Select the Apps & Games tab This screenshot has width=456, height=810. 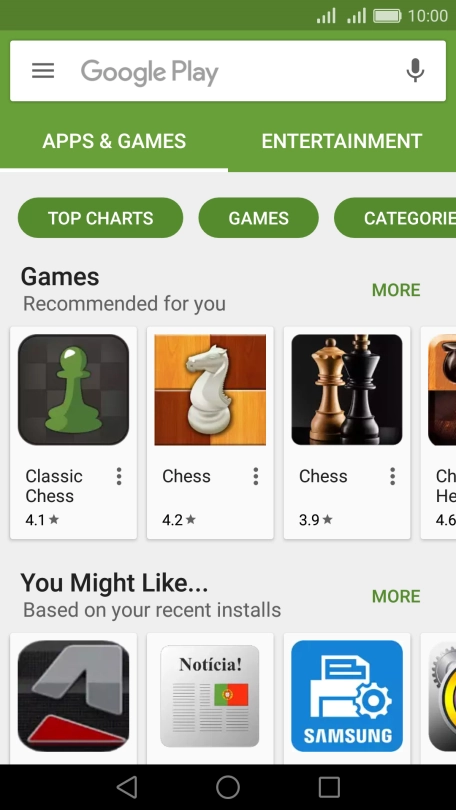(114, 141)
